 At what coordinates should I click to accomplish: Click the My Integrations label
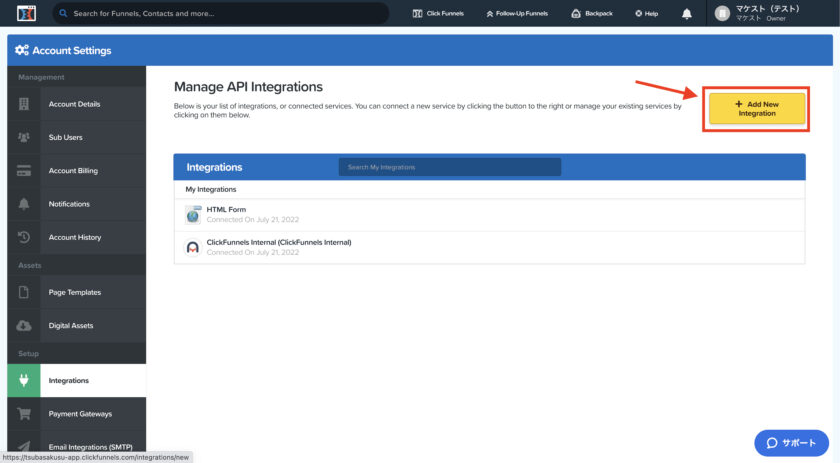211,189
